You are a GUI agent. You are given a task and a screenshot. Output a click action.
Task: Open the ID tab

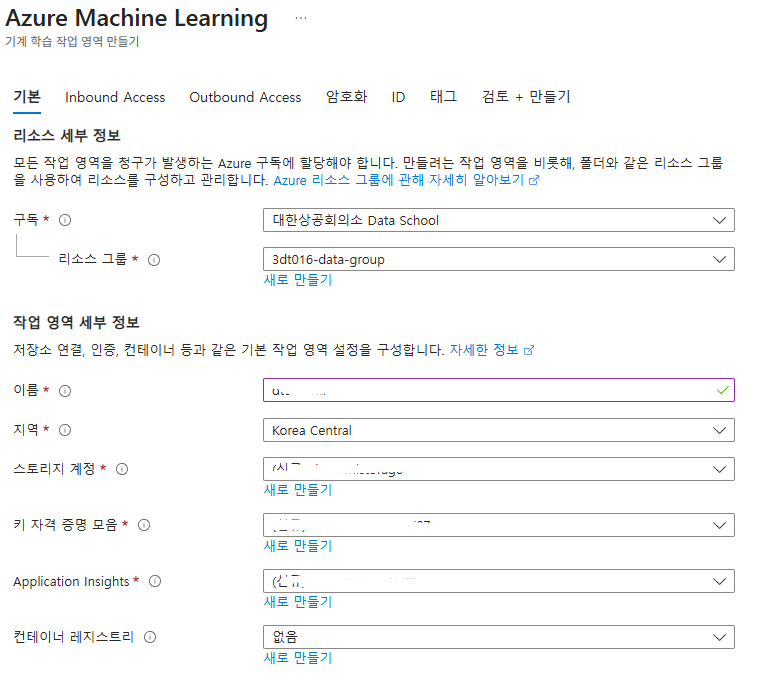pos(398,97)
